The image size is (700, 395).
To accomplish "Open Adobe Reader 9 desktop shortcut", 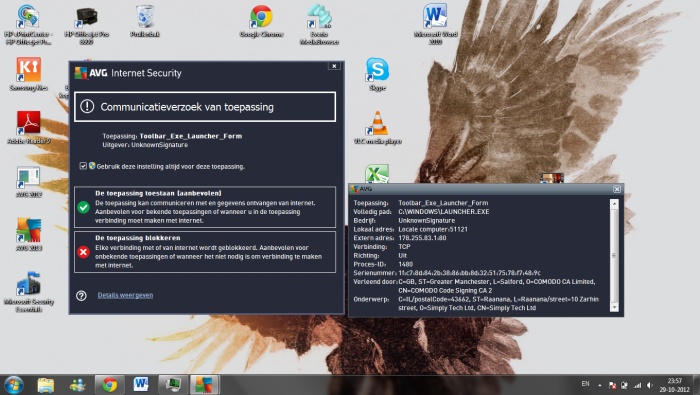I will 29,128.
